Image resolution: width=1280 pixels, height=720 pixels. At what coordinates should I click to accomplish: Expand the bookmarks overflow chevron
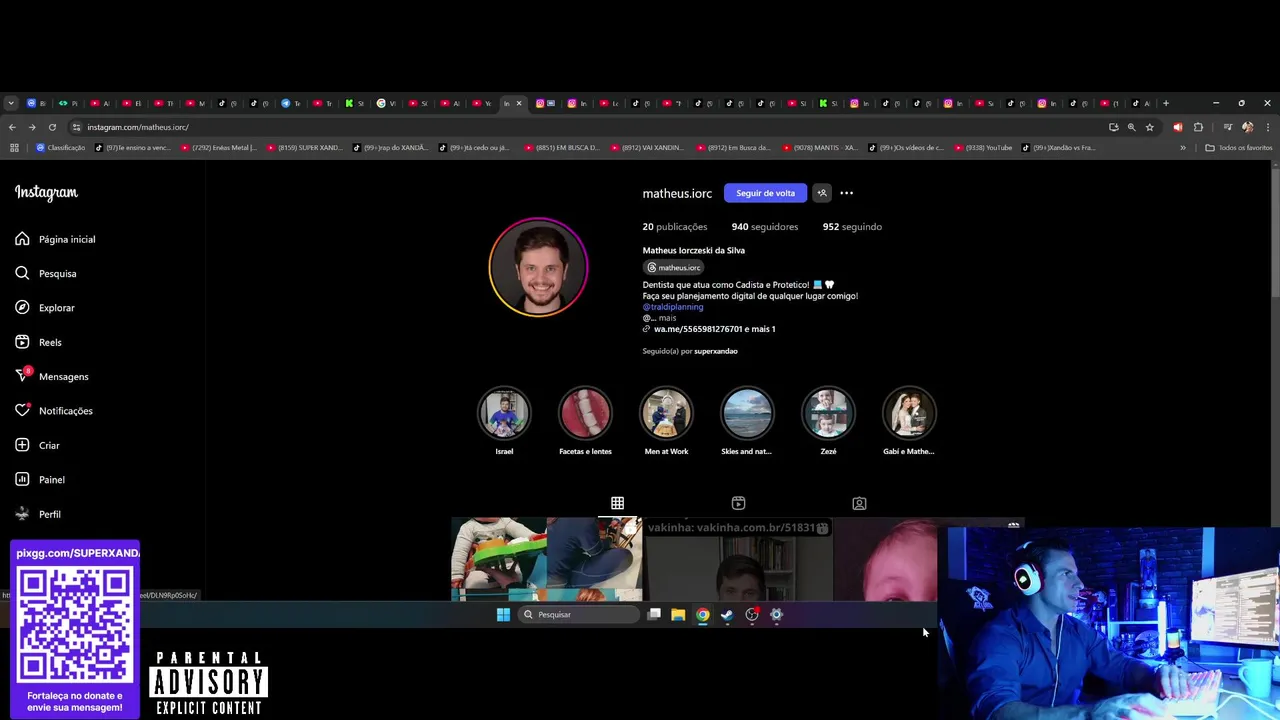coord(1183,148)
